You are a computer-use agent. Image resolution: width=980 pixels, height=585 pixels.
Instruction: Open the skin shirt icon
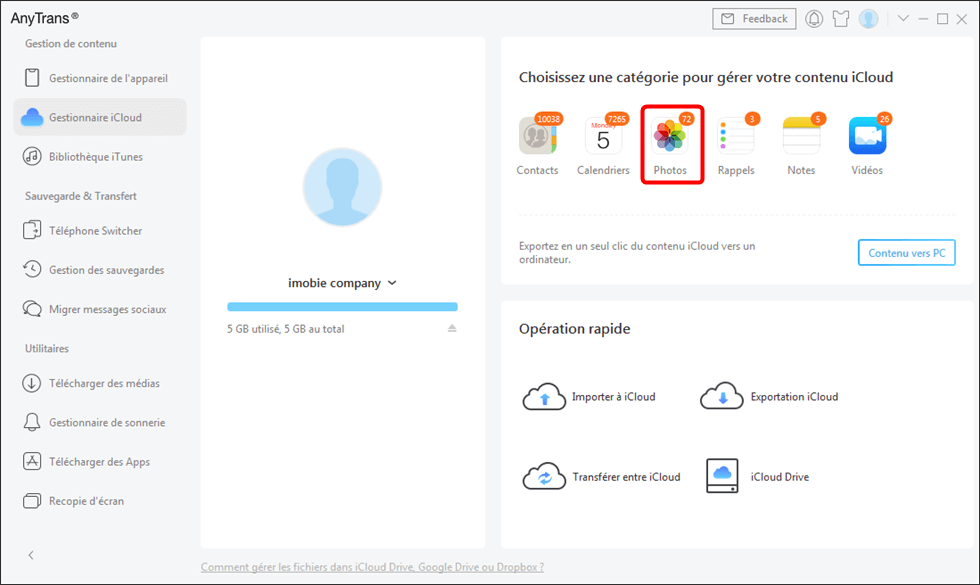click(x=841, y=19)
